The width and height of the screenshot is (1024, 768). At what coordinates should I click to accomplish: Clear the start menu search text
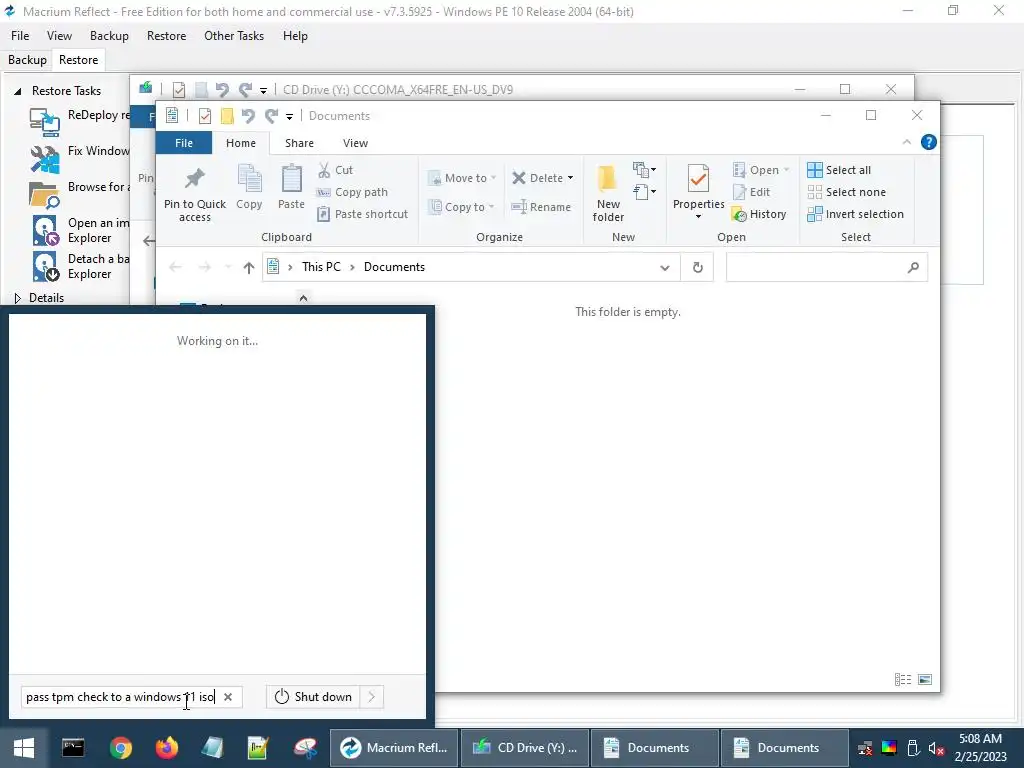[228, 697]
